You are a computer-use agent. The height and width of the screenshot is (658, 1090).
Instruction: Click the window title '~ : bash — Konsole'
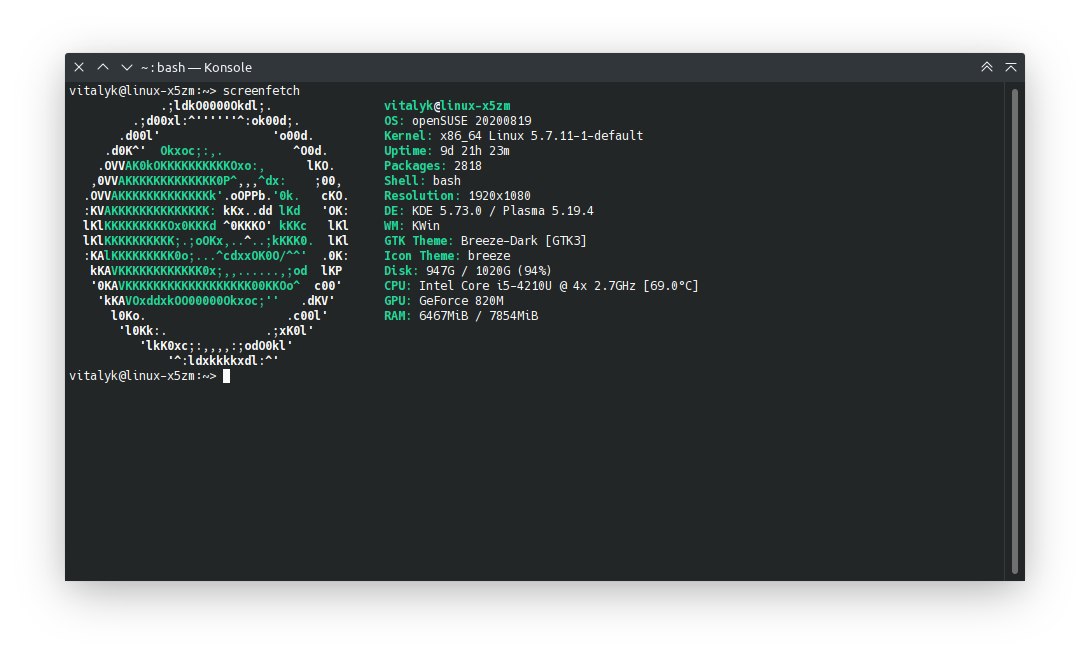pyautogui.click(x=196, y=67)
